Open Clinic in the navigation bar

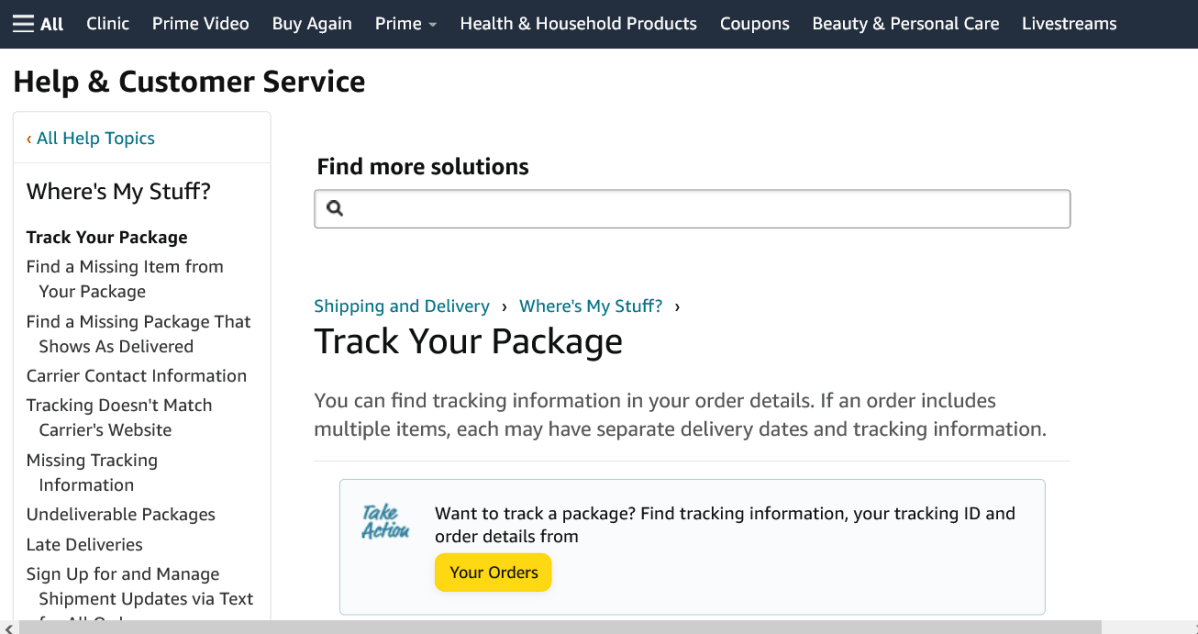click(x=108, y=24)
